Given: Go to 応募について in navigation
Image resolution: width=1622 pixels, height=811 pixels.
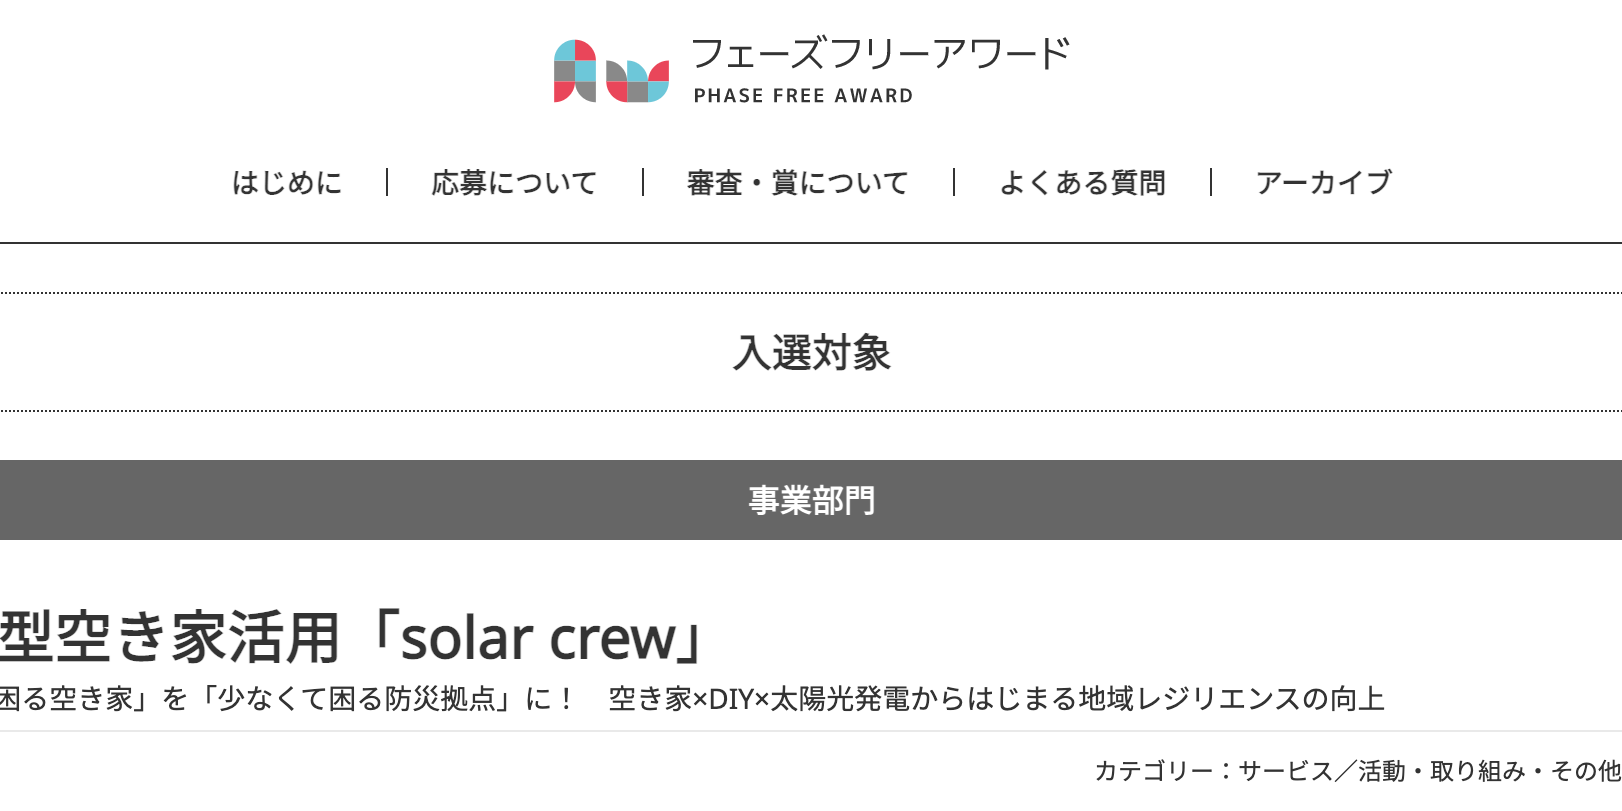Looking at the screenshot, I should [x=514, y=183].
